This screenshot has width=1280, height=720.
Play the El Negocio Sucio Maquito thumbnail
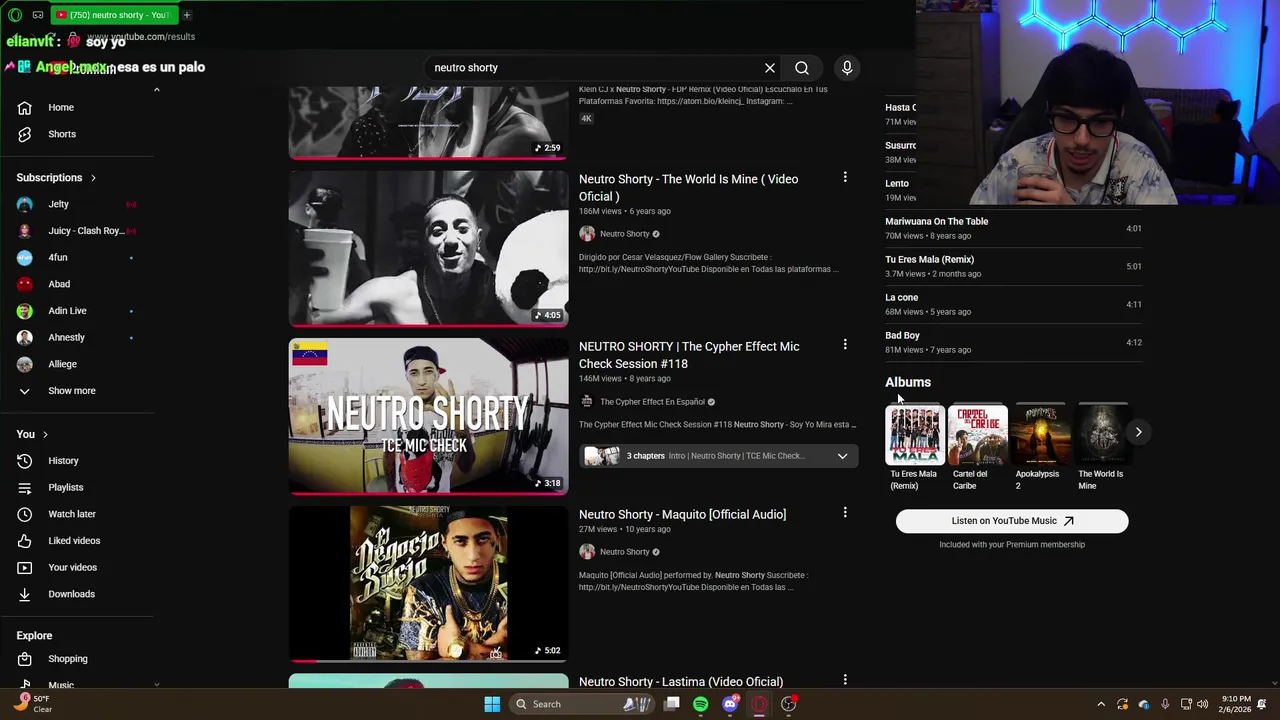coord(428,584)
